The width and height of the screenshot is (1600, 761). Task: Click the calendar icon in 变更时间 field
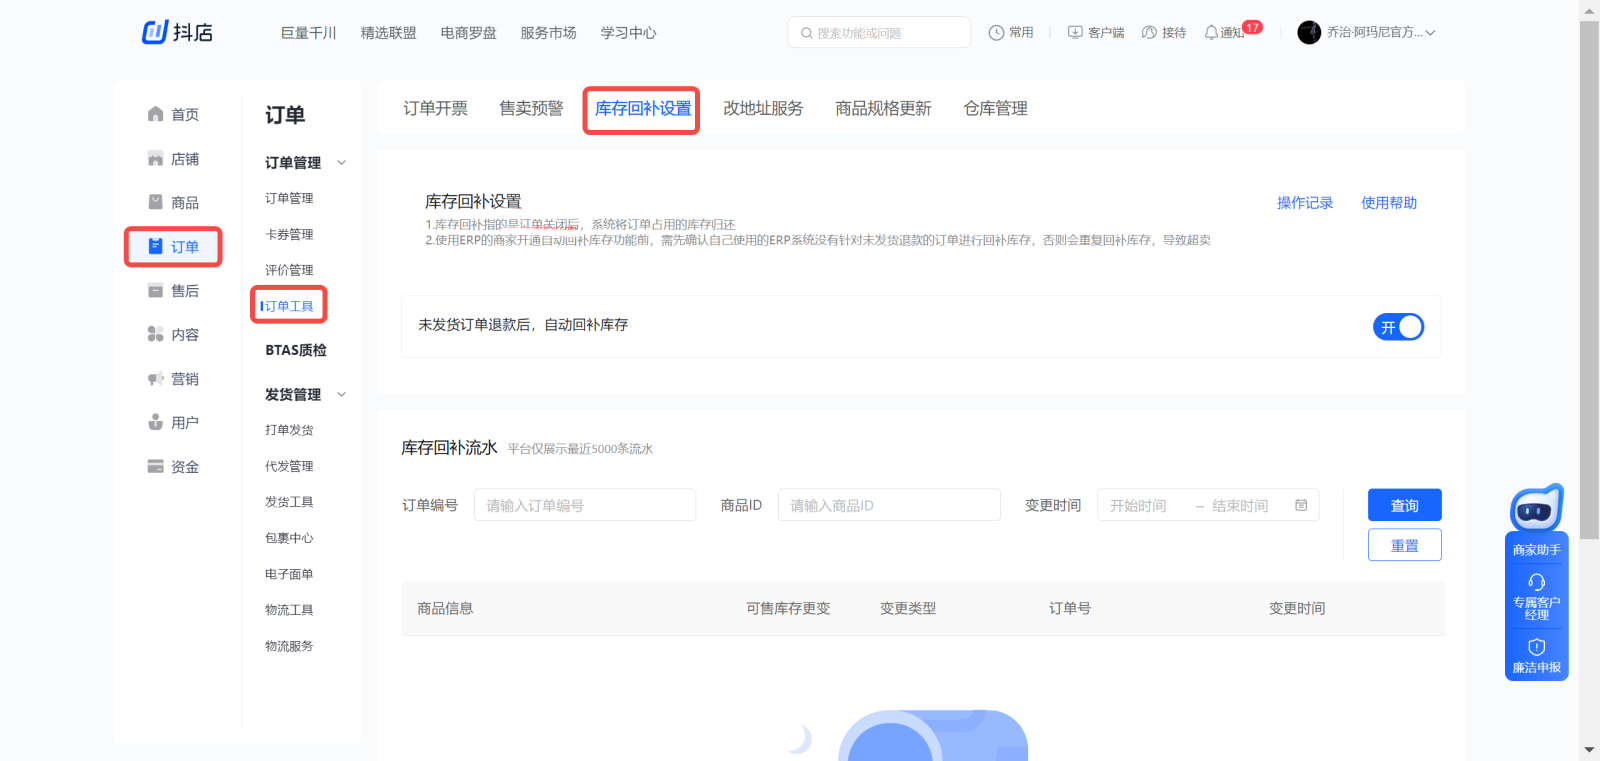[x=1301, y=505]
